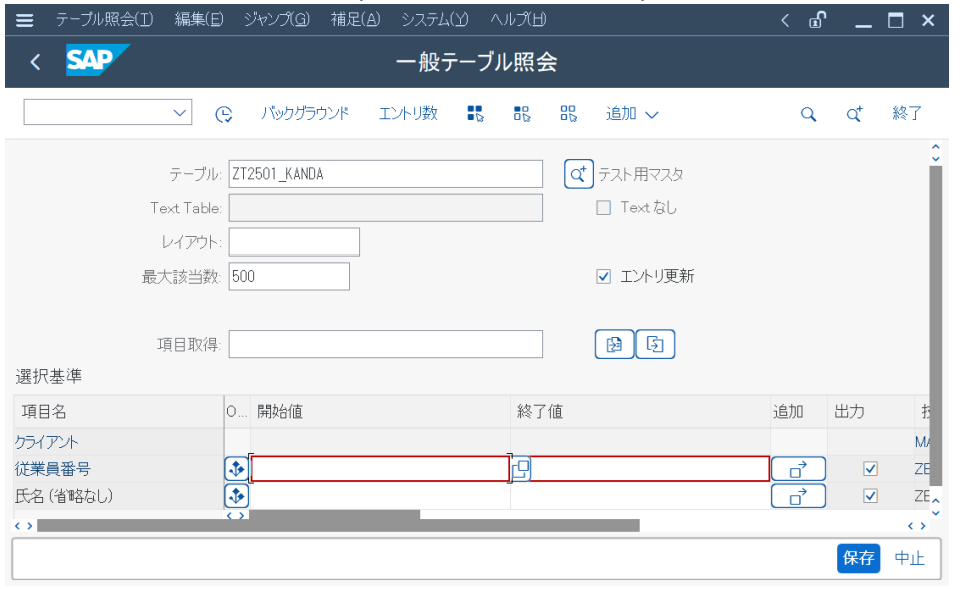The width and height of the screenshot is (960, 589).
Task: Click the table horizontal scrollbar
Action: pos(338,526)
